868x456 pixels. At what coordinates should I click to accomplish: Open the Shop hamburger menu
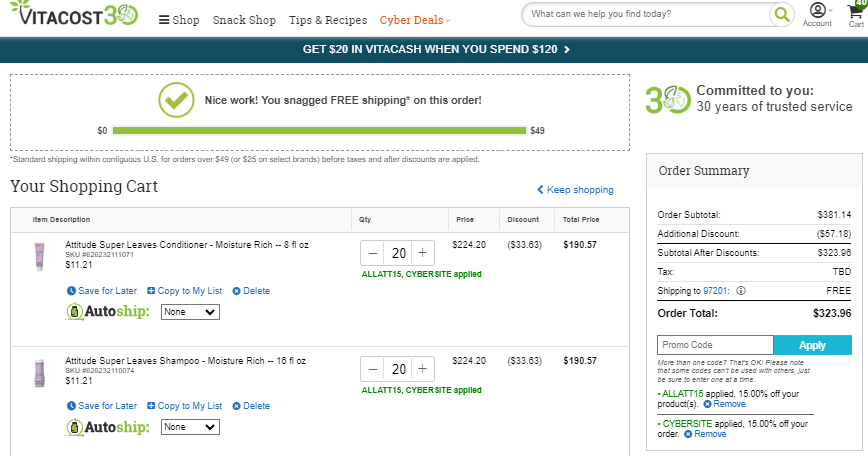click(x=179, y=20)
